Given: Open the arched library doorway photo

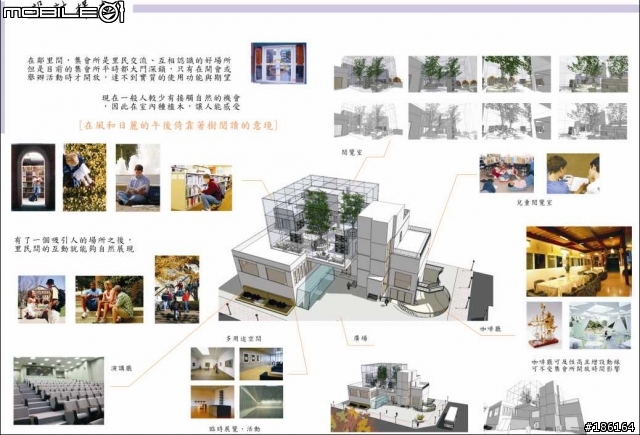Looking at the screenshot, I should [33, 177].
